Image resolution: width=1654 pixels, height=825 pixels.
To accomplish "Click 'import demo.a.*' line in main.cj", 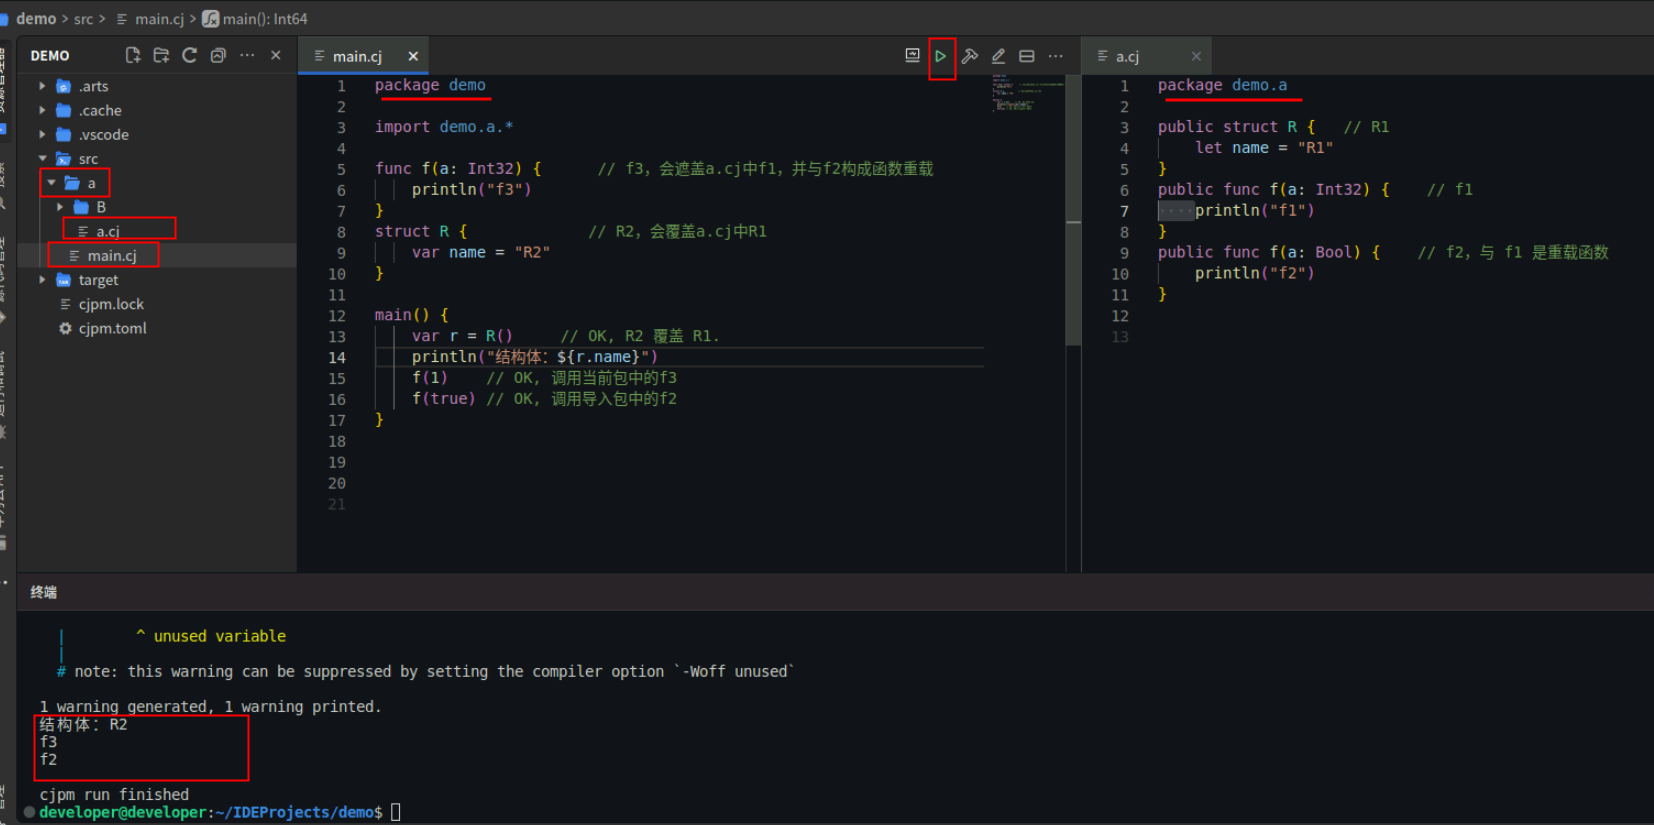I will (444, 127).
